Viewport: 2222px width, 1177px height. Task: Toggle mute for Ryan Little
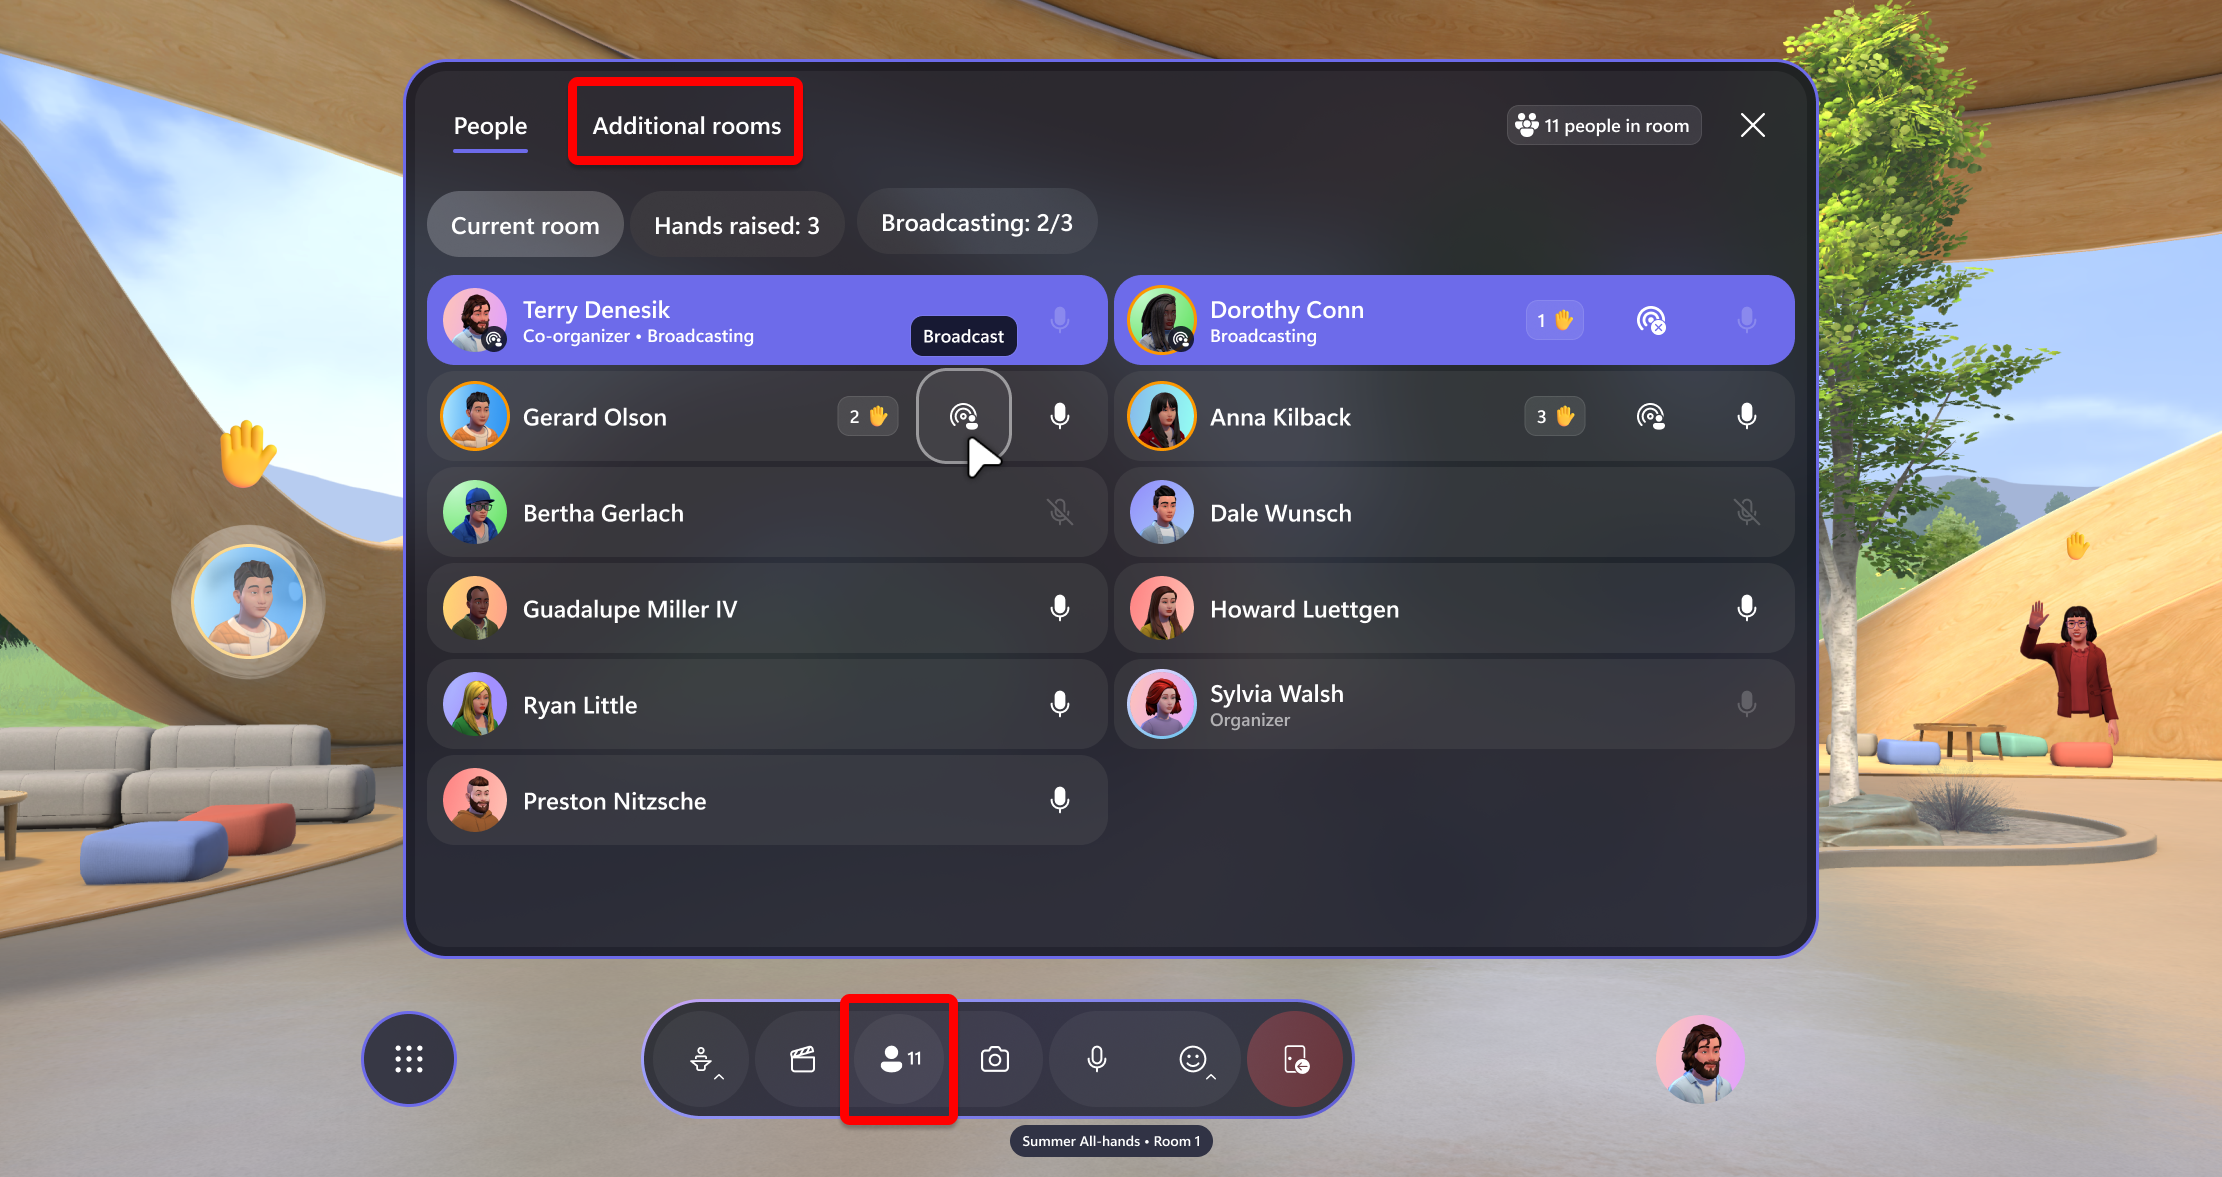1063,704
